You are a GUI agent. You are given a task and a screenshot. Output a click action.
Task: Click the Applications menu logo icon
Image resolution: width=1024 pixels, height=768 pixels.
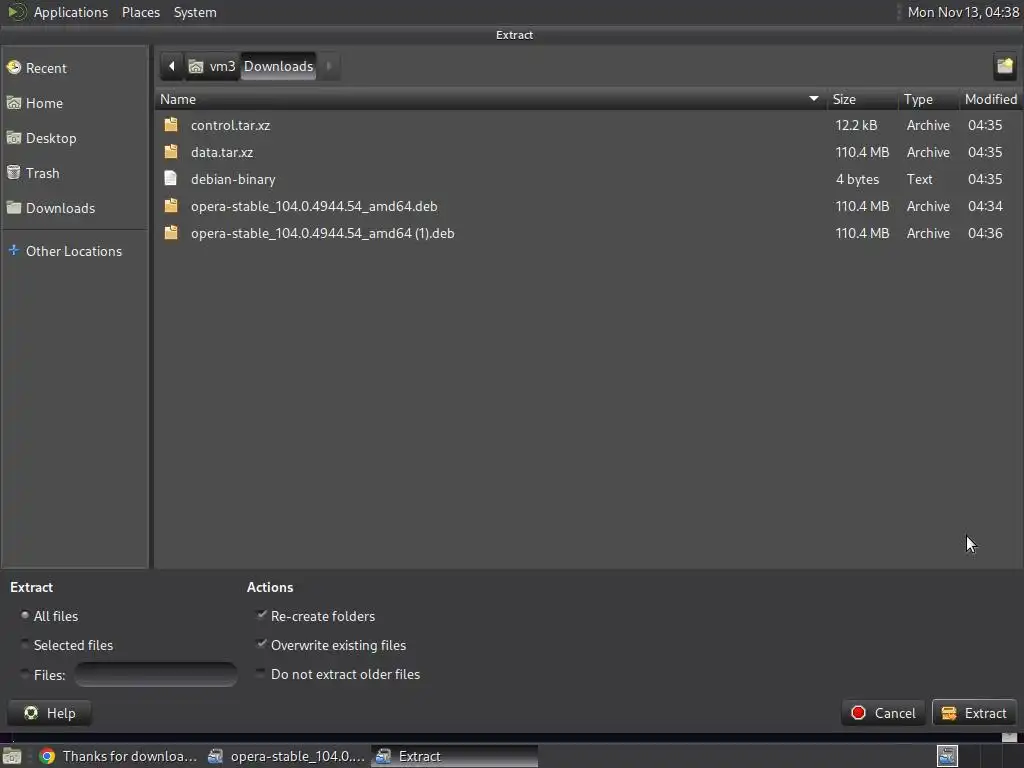pos(16,12)
